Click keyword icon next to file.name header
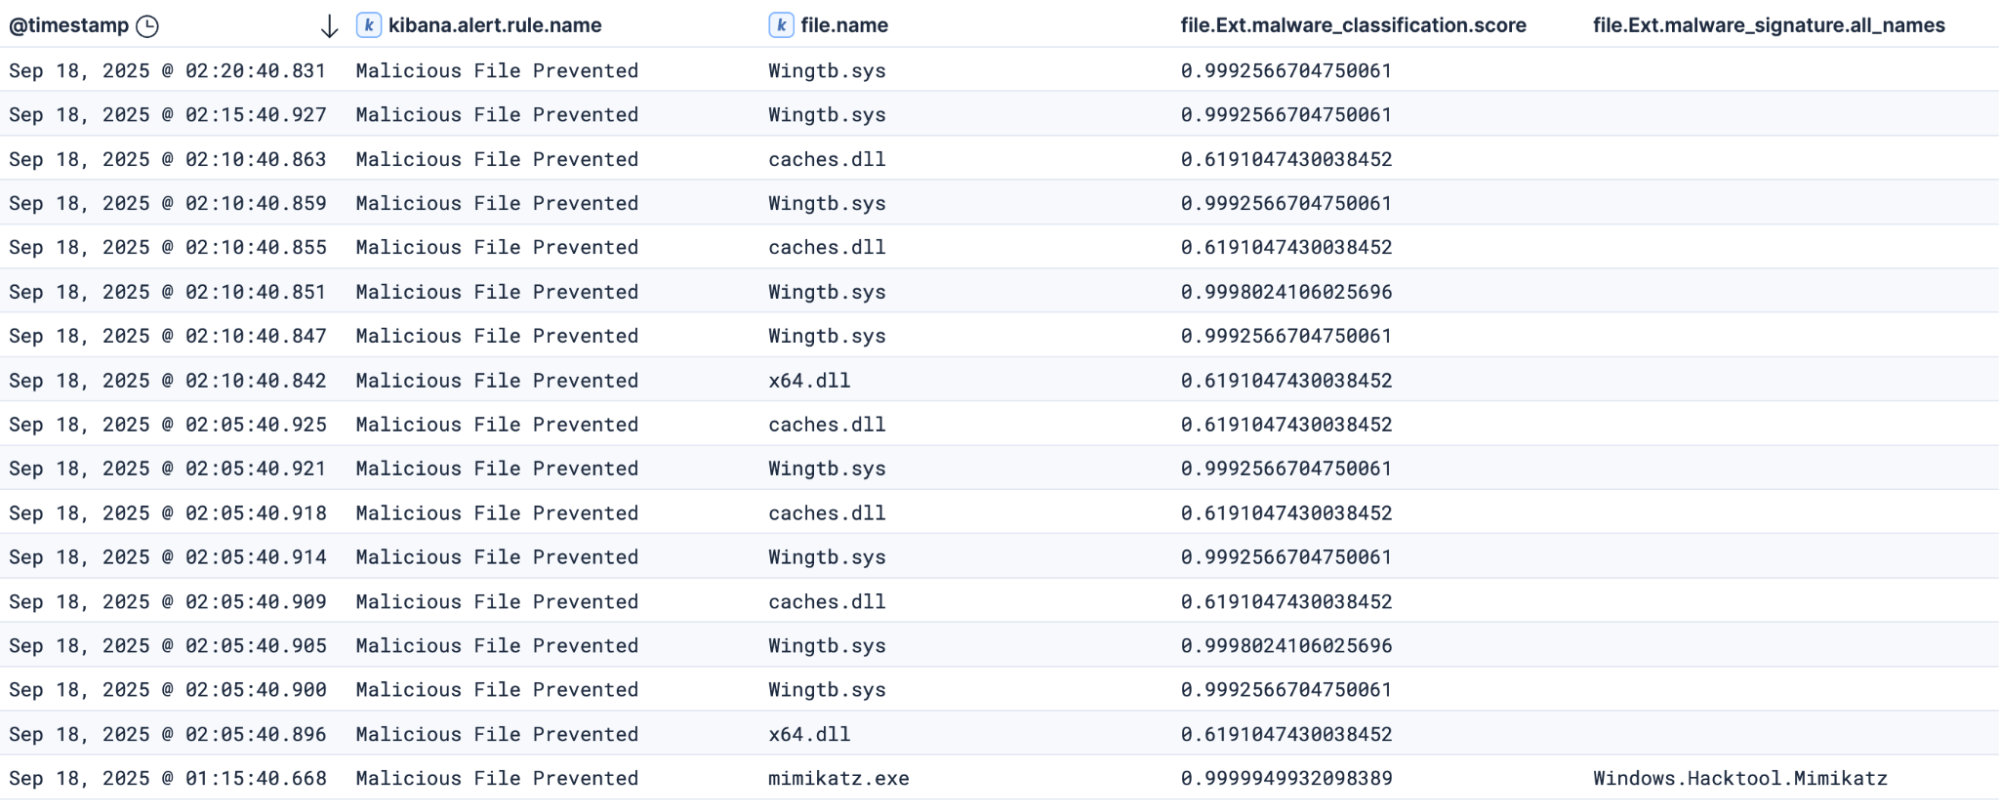This screenshot has height=801, width=1999. (781, 26)
